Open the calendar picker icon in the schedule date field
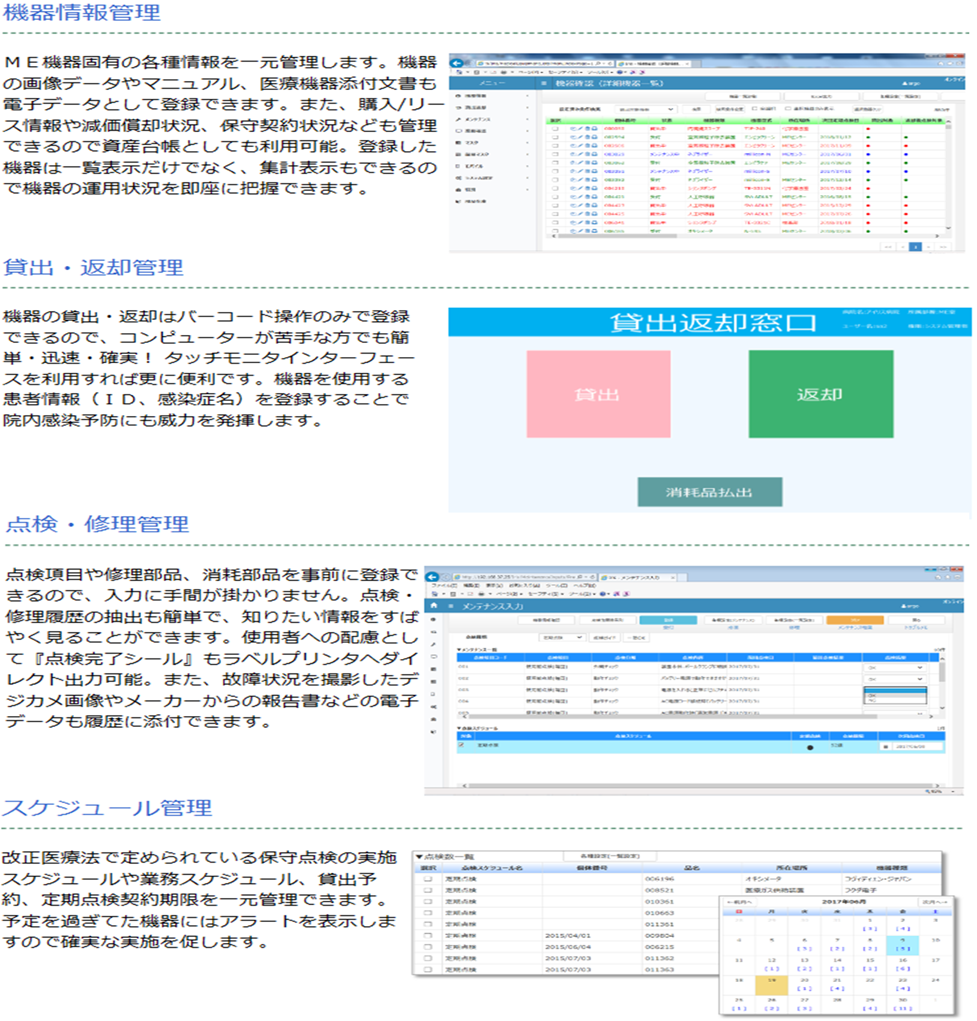The width and height of the screenshot is (977, 1021). 887,745
